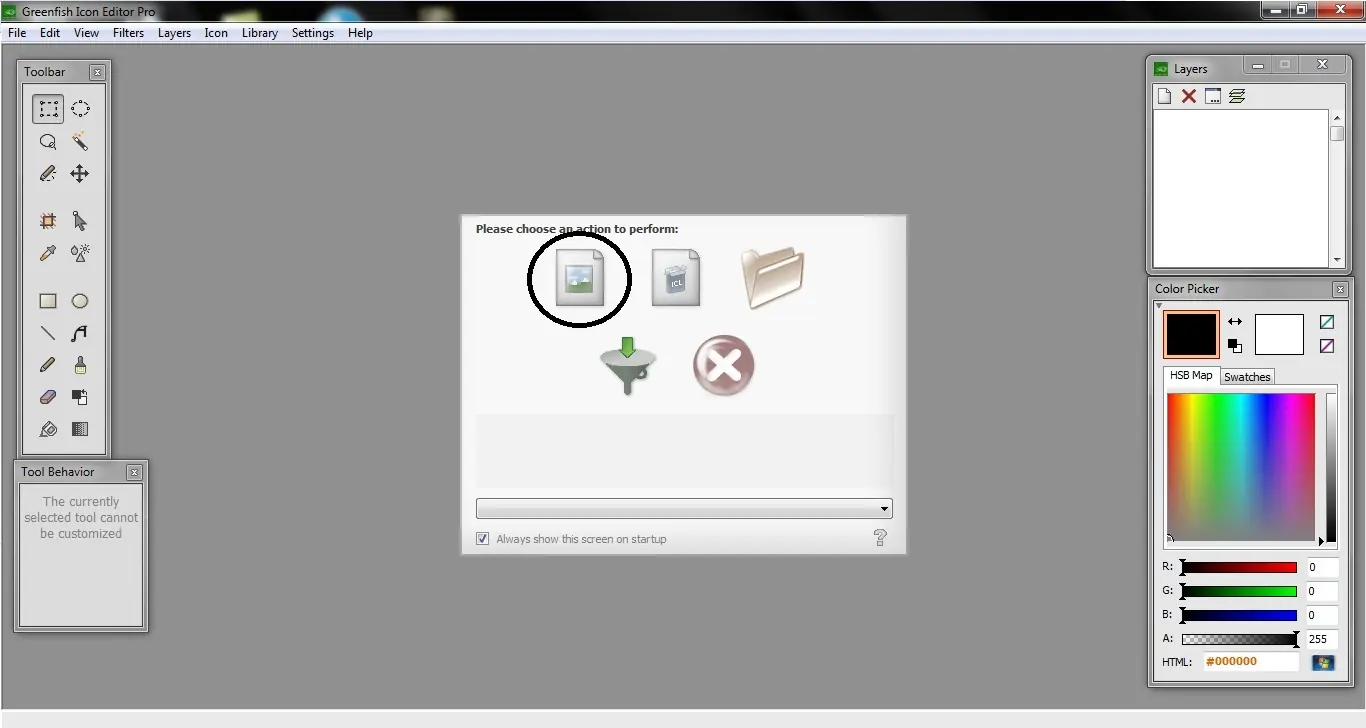The image size is (1366, 728).
Task: Open the Library menu
Action: coord(260,33)
